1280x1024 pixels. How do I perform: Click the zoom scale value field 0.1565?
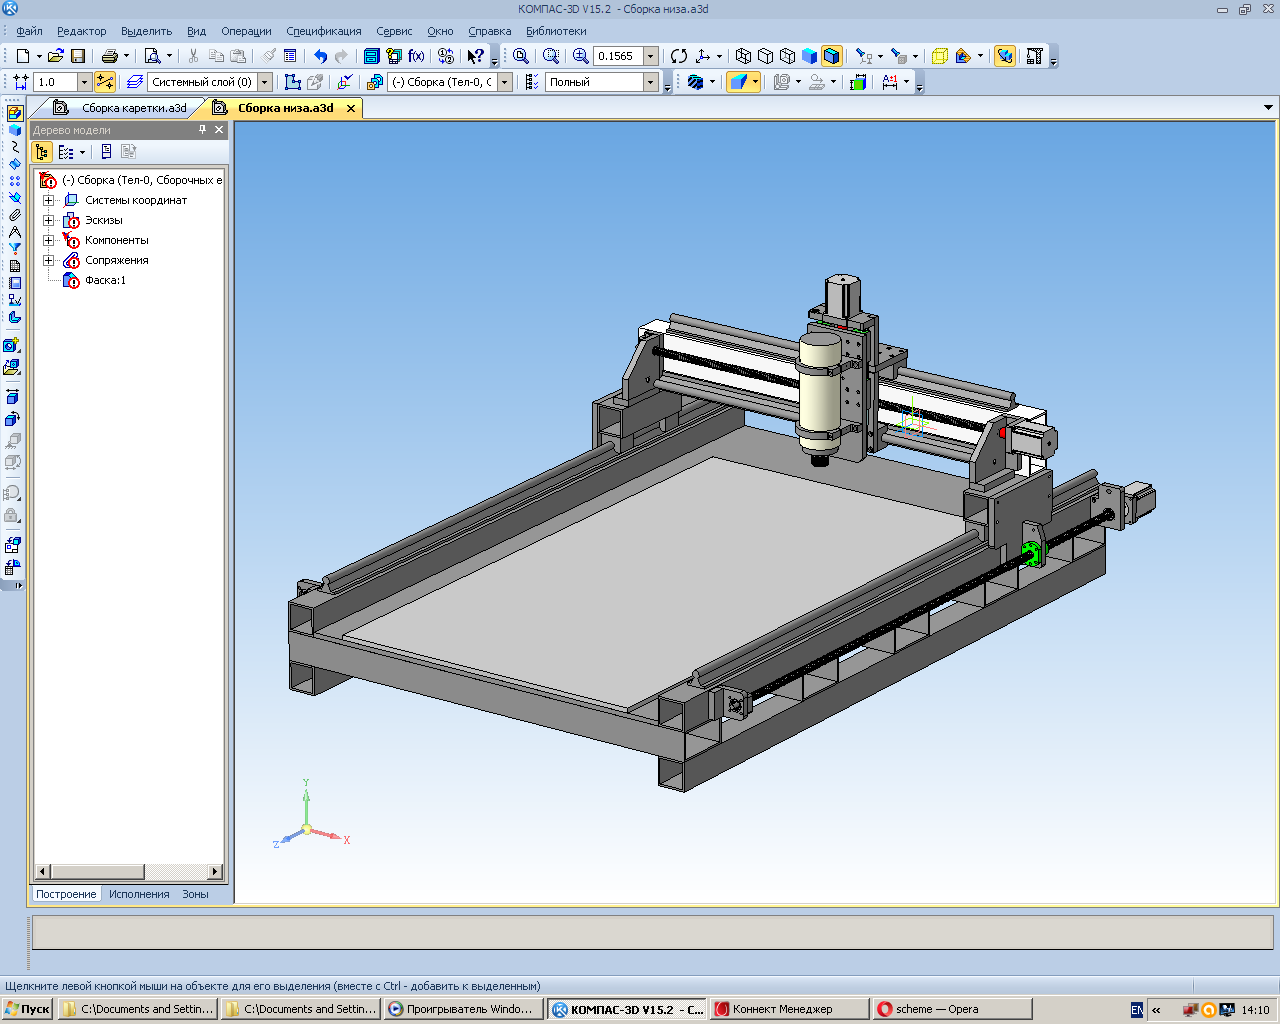(x=617, y=56)
